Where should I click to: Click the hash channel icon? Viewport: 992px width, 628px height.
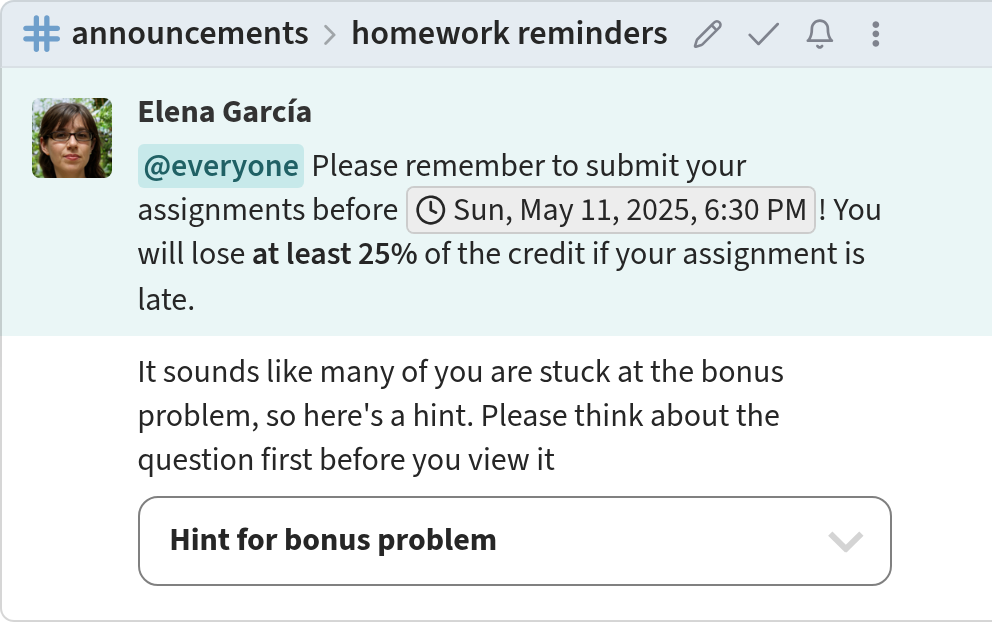click(x=42, y=34)
